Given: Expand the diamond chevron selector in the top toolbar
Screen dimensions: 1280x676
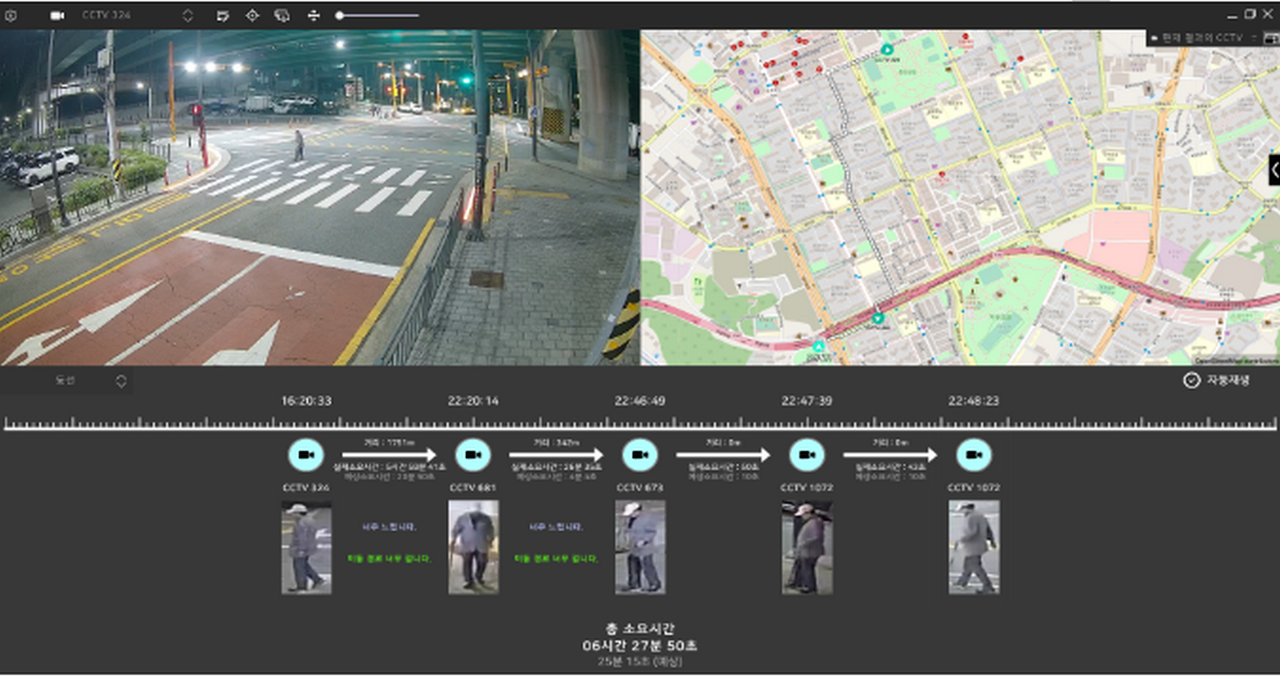Looking at the screenshot, I should [186, 15].
